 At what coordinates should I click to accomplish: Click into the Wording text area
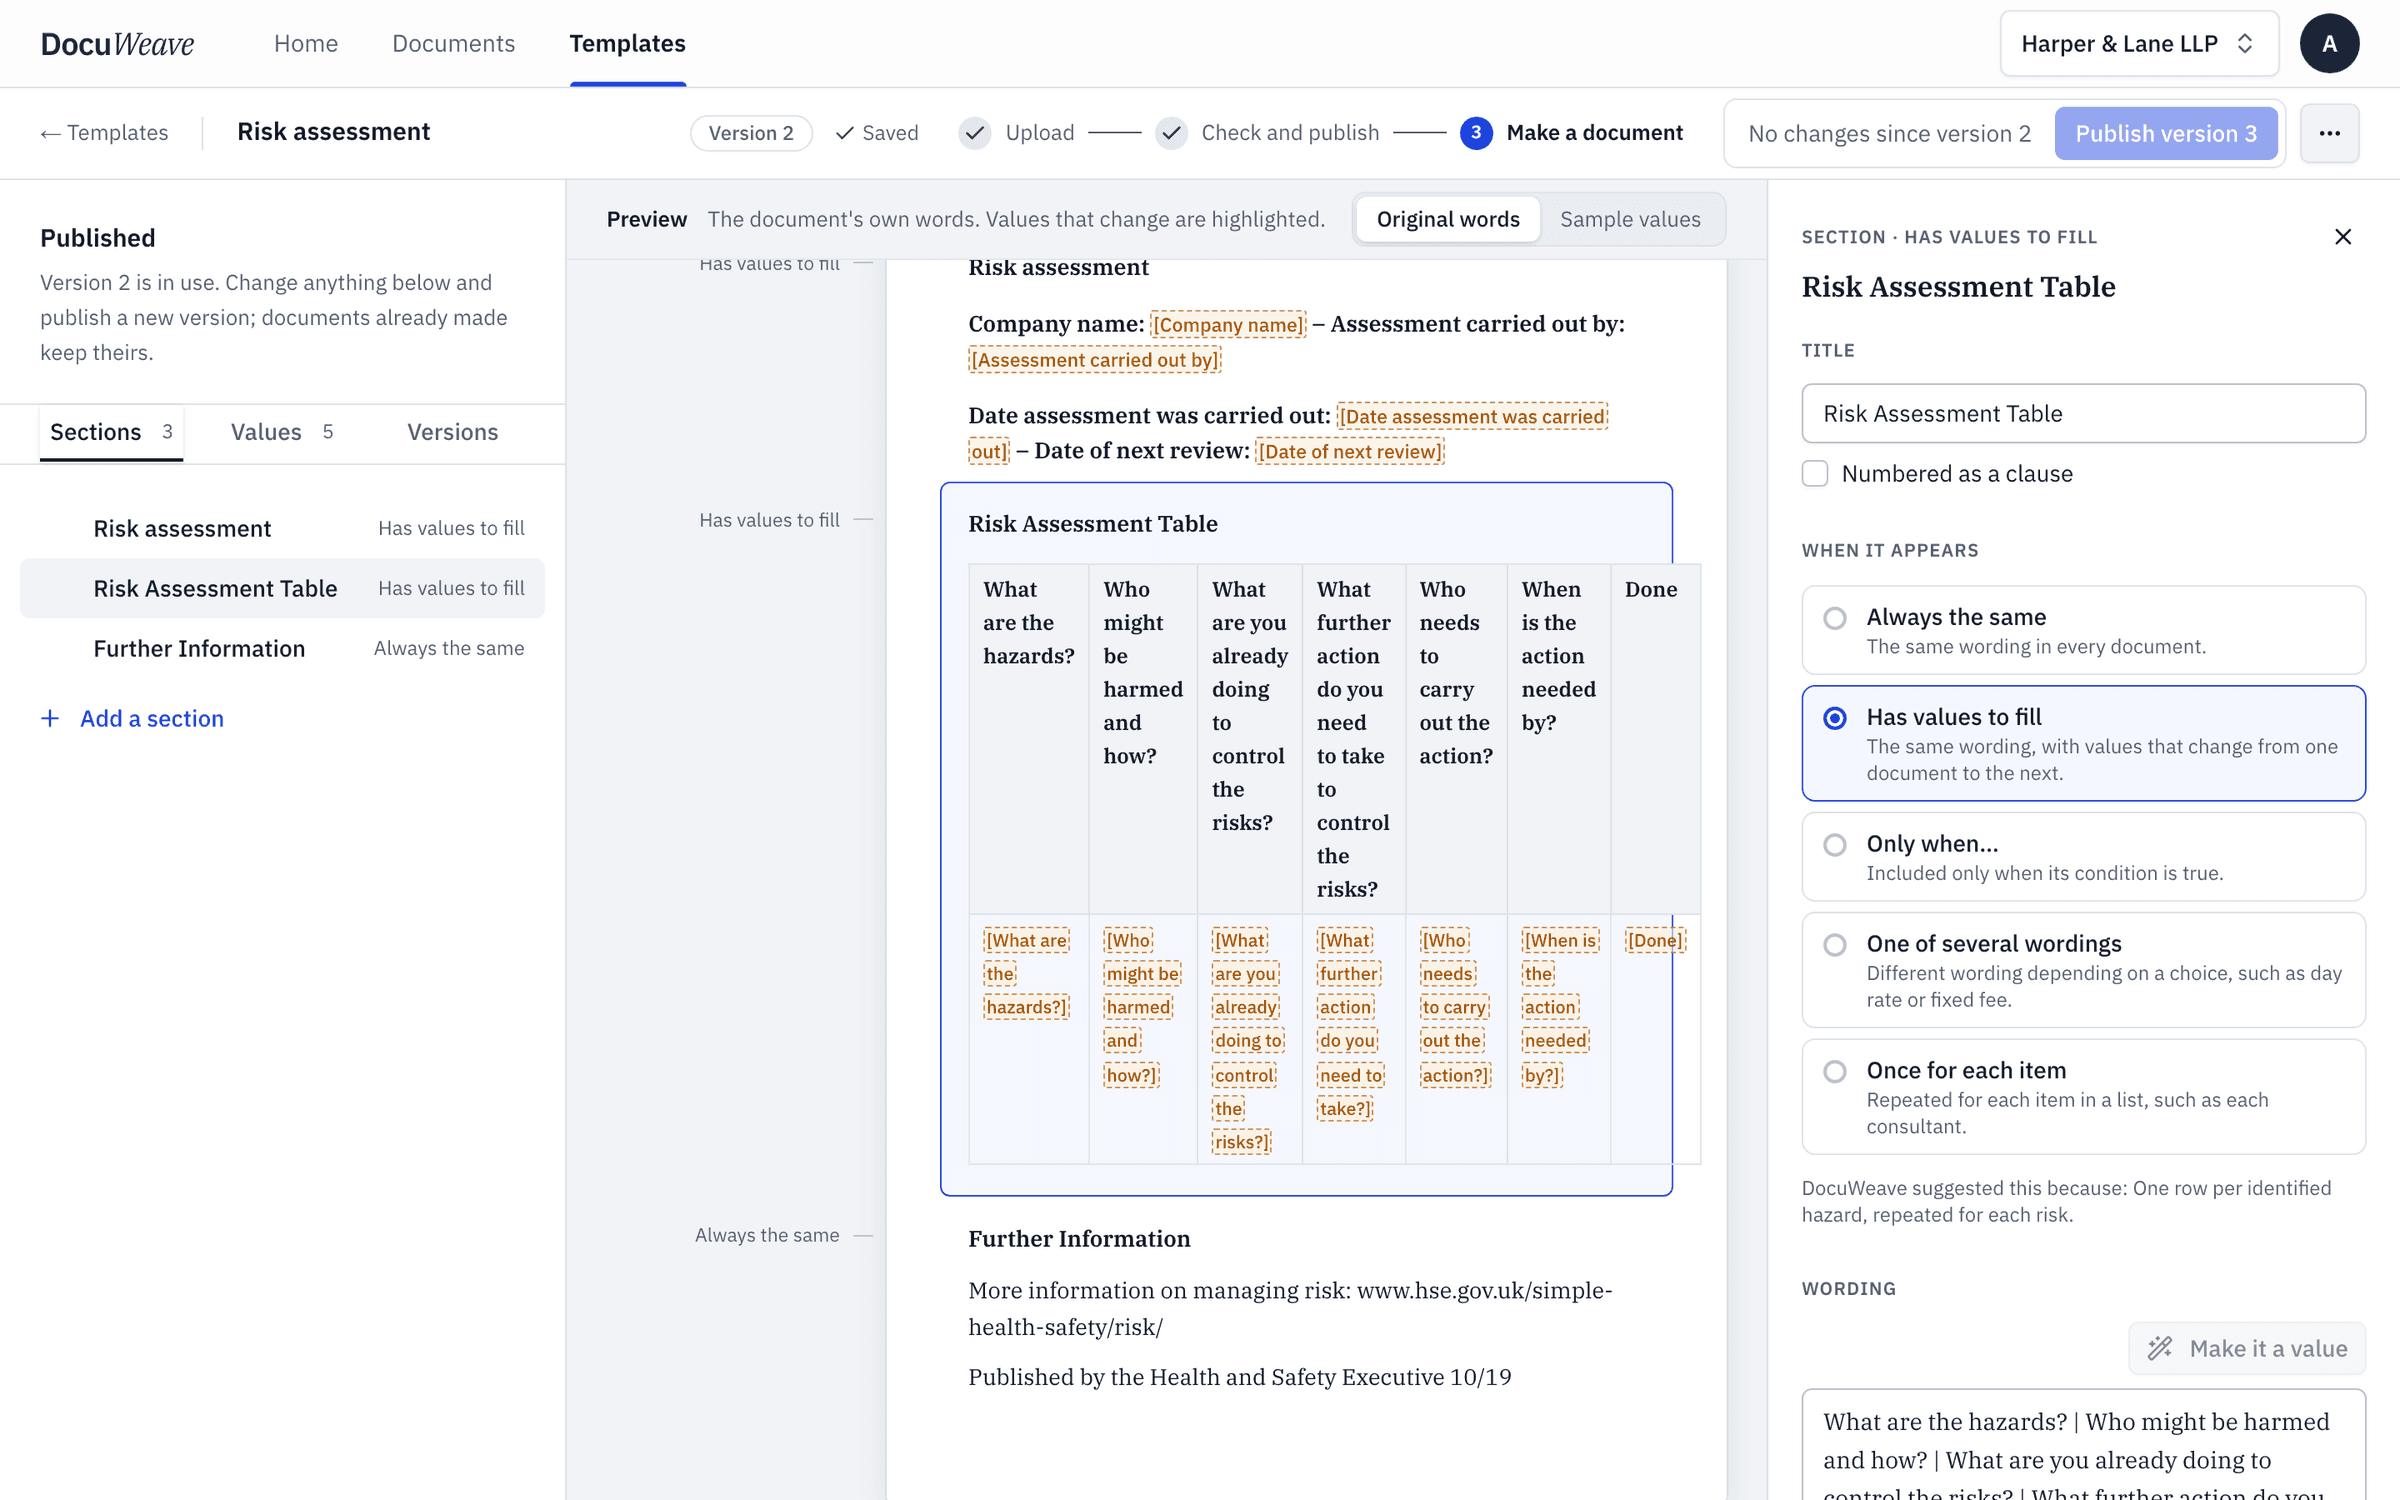point(2083,1445)
